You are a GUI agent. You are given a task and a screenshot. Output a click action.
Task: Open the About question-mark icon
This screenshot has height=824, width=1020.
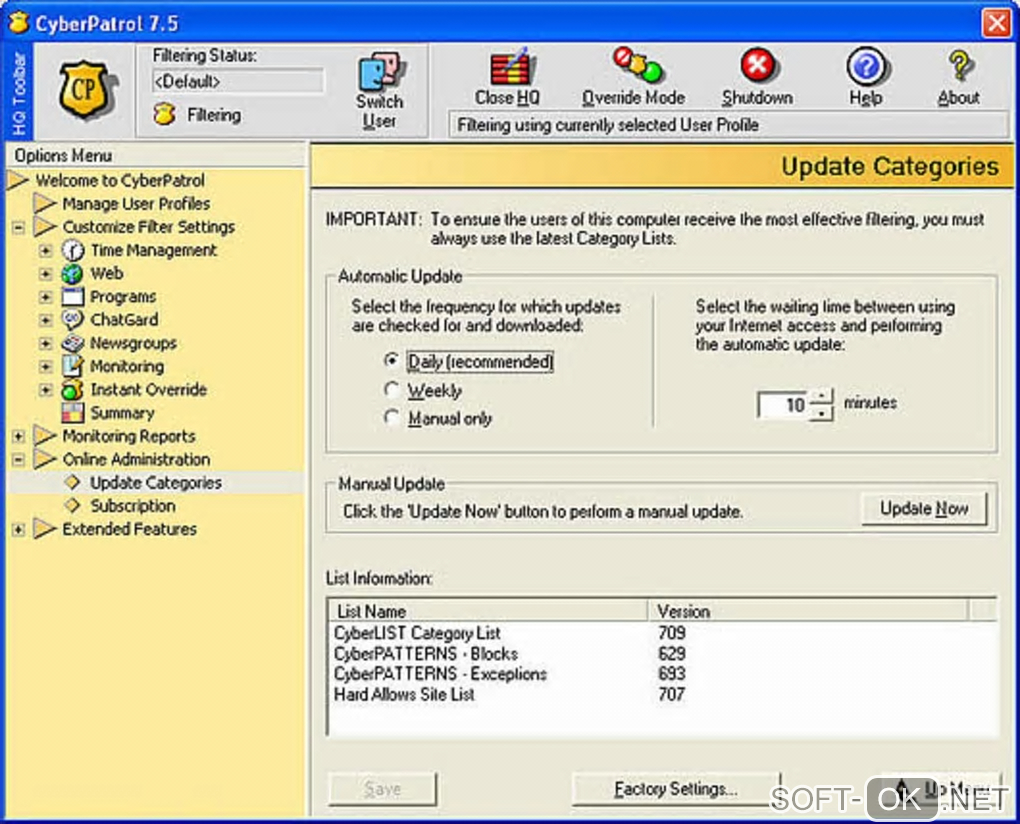[x=960, y=66]
